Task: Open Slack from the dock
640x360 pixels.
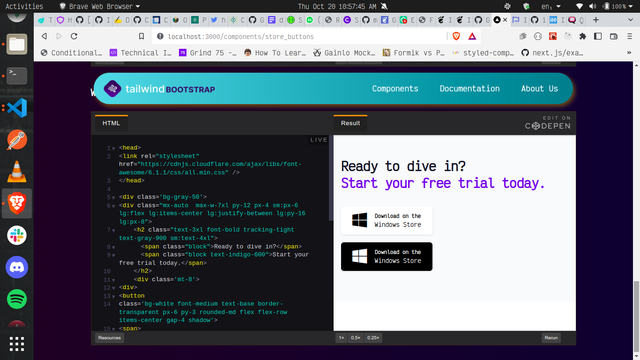Action: 17,236
